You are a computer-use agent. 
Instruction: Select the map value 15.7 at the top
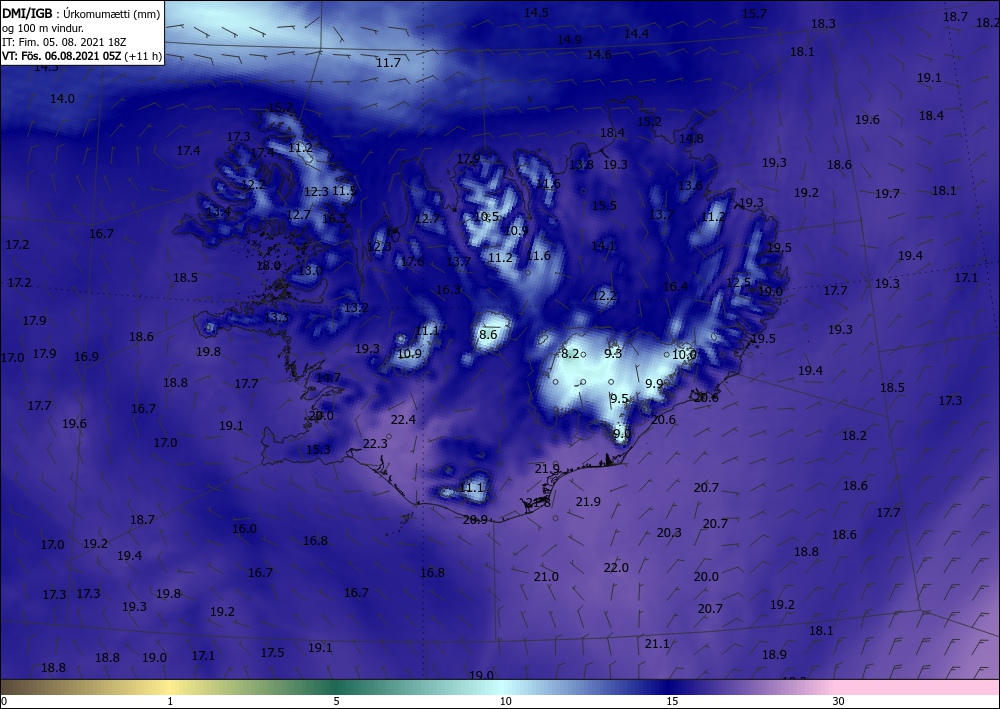(x=754, y=13)
